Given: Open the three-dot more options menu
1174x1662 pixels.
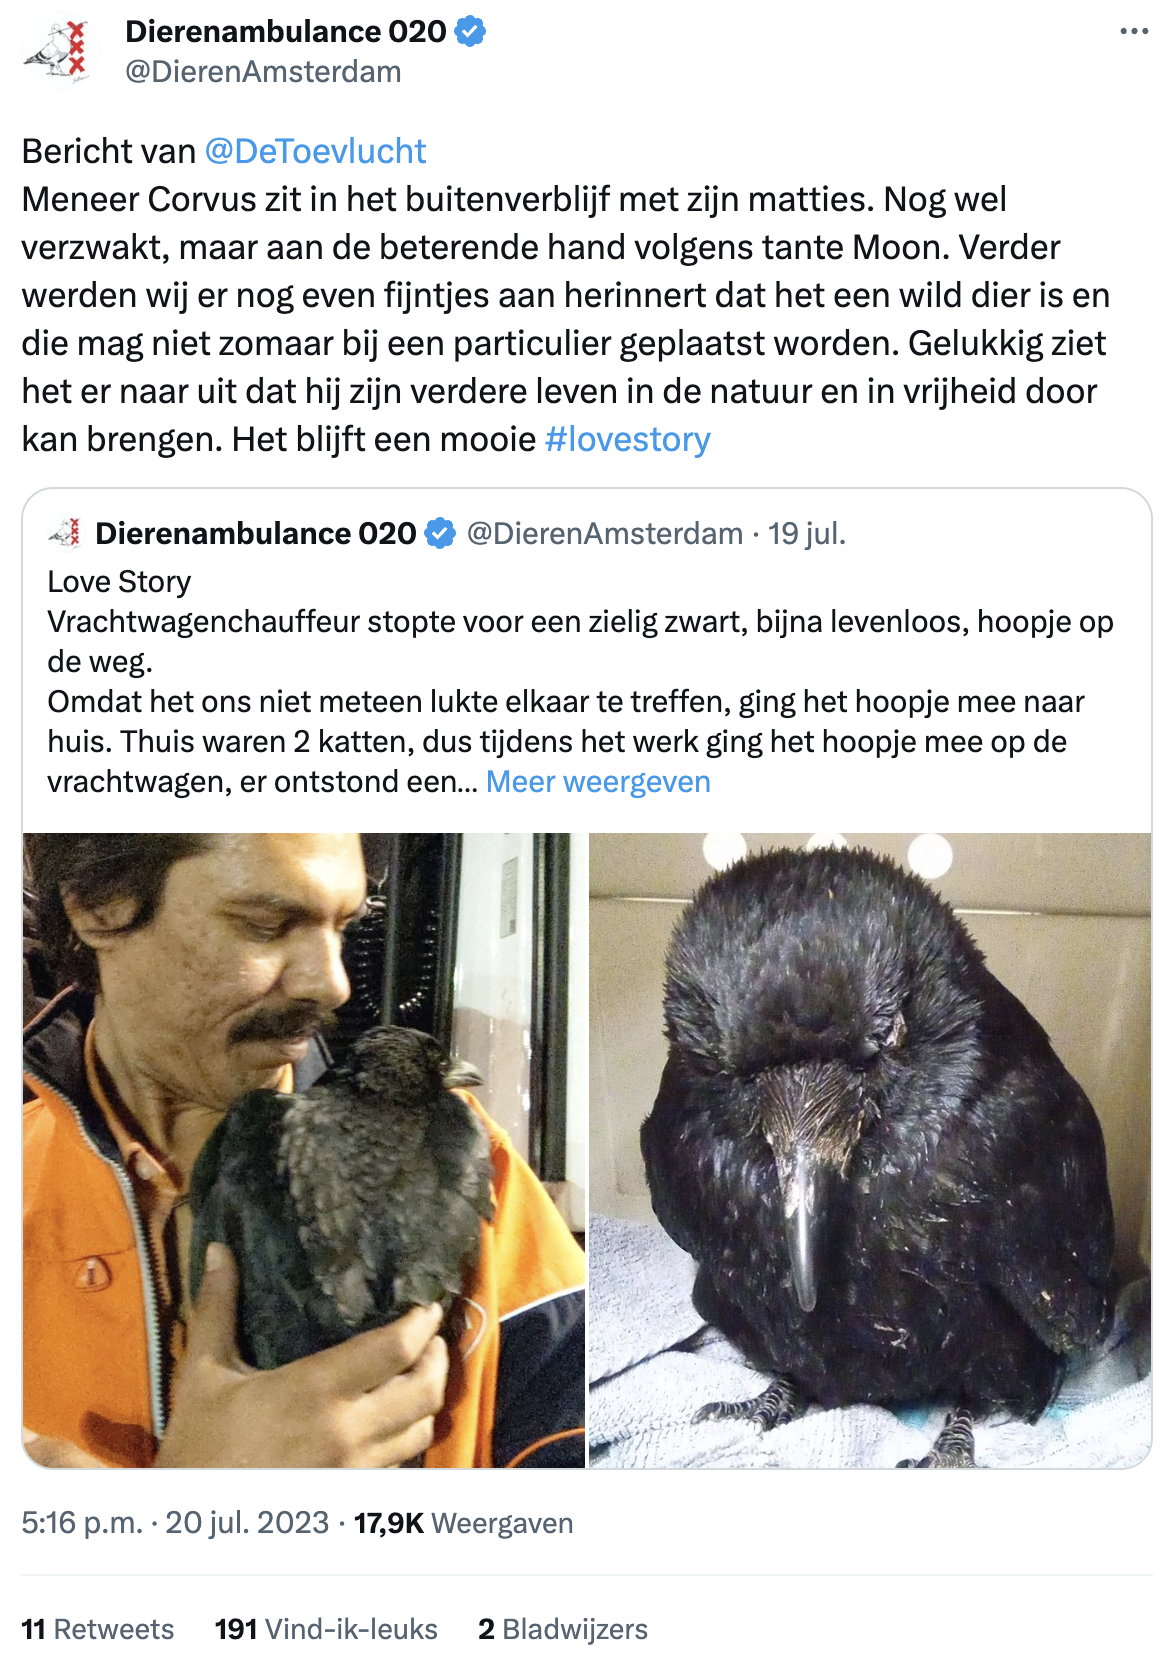Looking at the screenshot, I should pyautogui.click(x=1134, y=32).
